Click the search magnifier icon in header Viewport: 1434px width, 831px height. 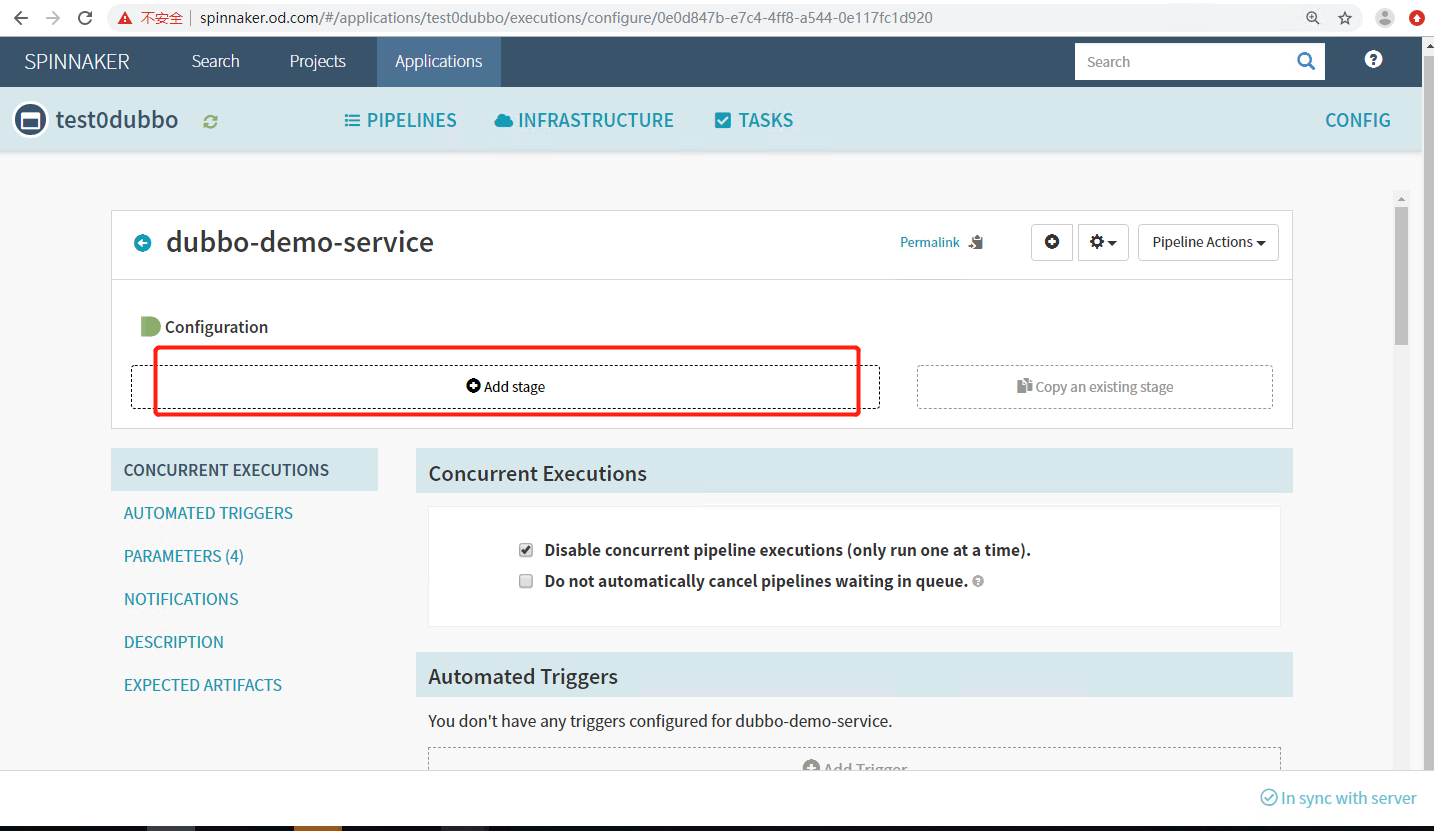click(x=1305, y=61)
